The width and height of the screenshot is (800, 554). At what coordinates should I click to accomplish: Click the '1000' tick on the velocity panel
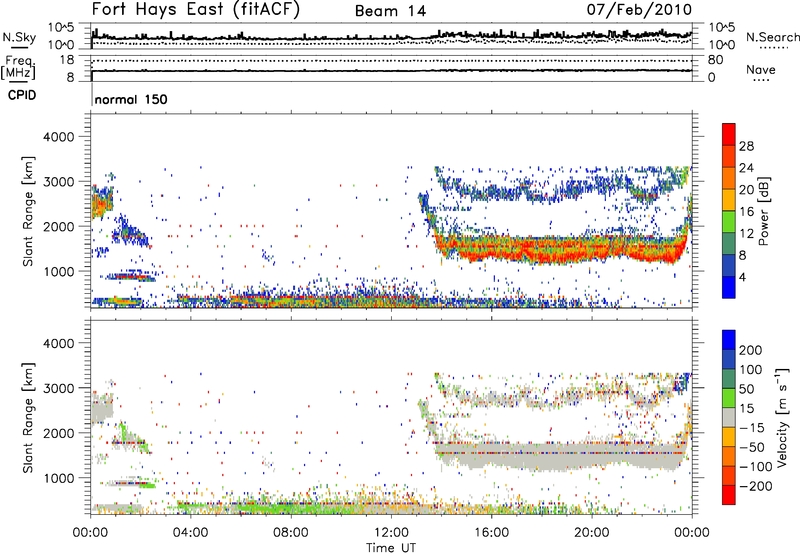coord(58,478)
